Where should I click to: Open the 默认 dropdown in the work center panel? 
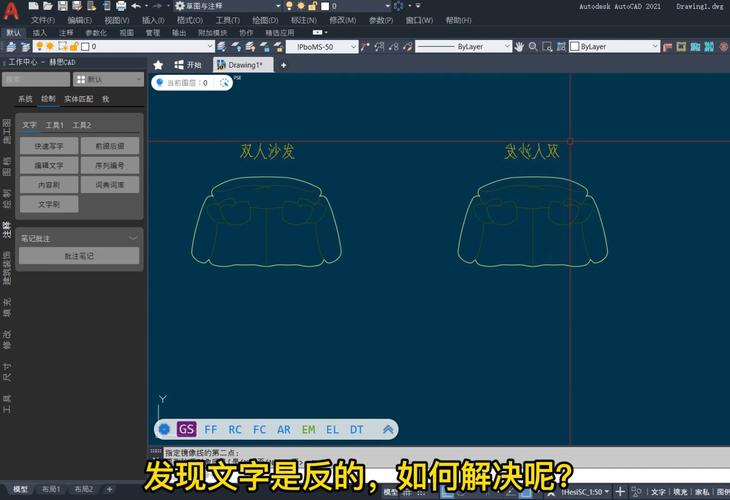108,80
